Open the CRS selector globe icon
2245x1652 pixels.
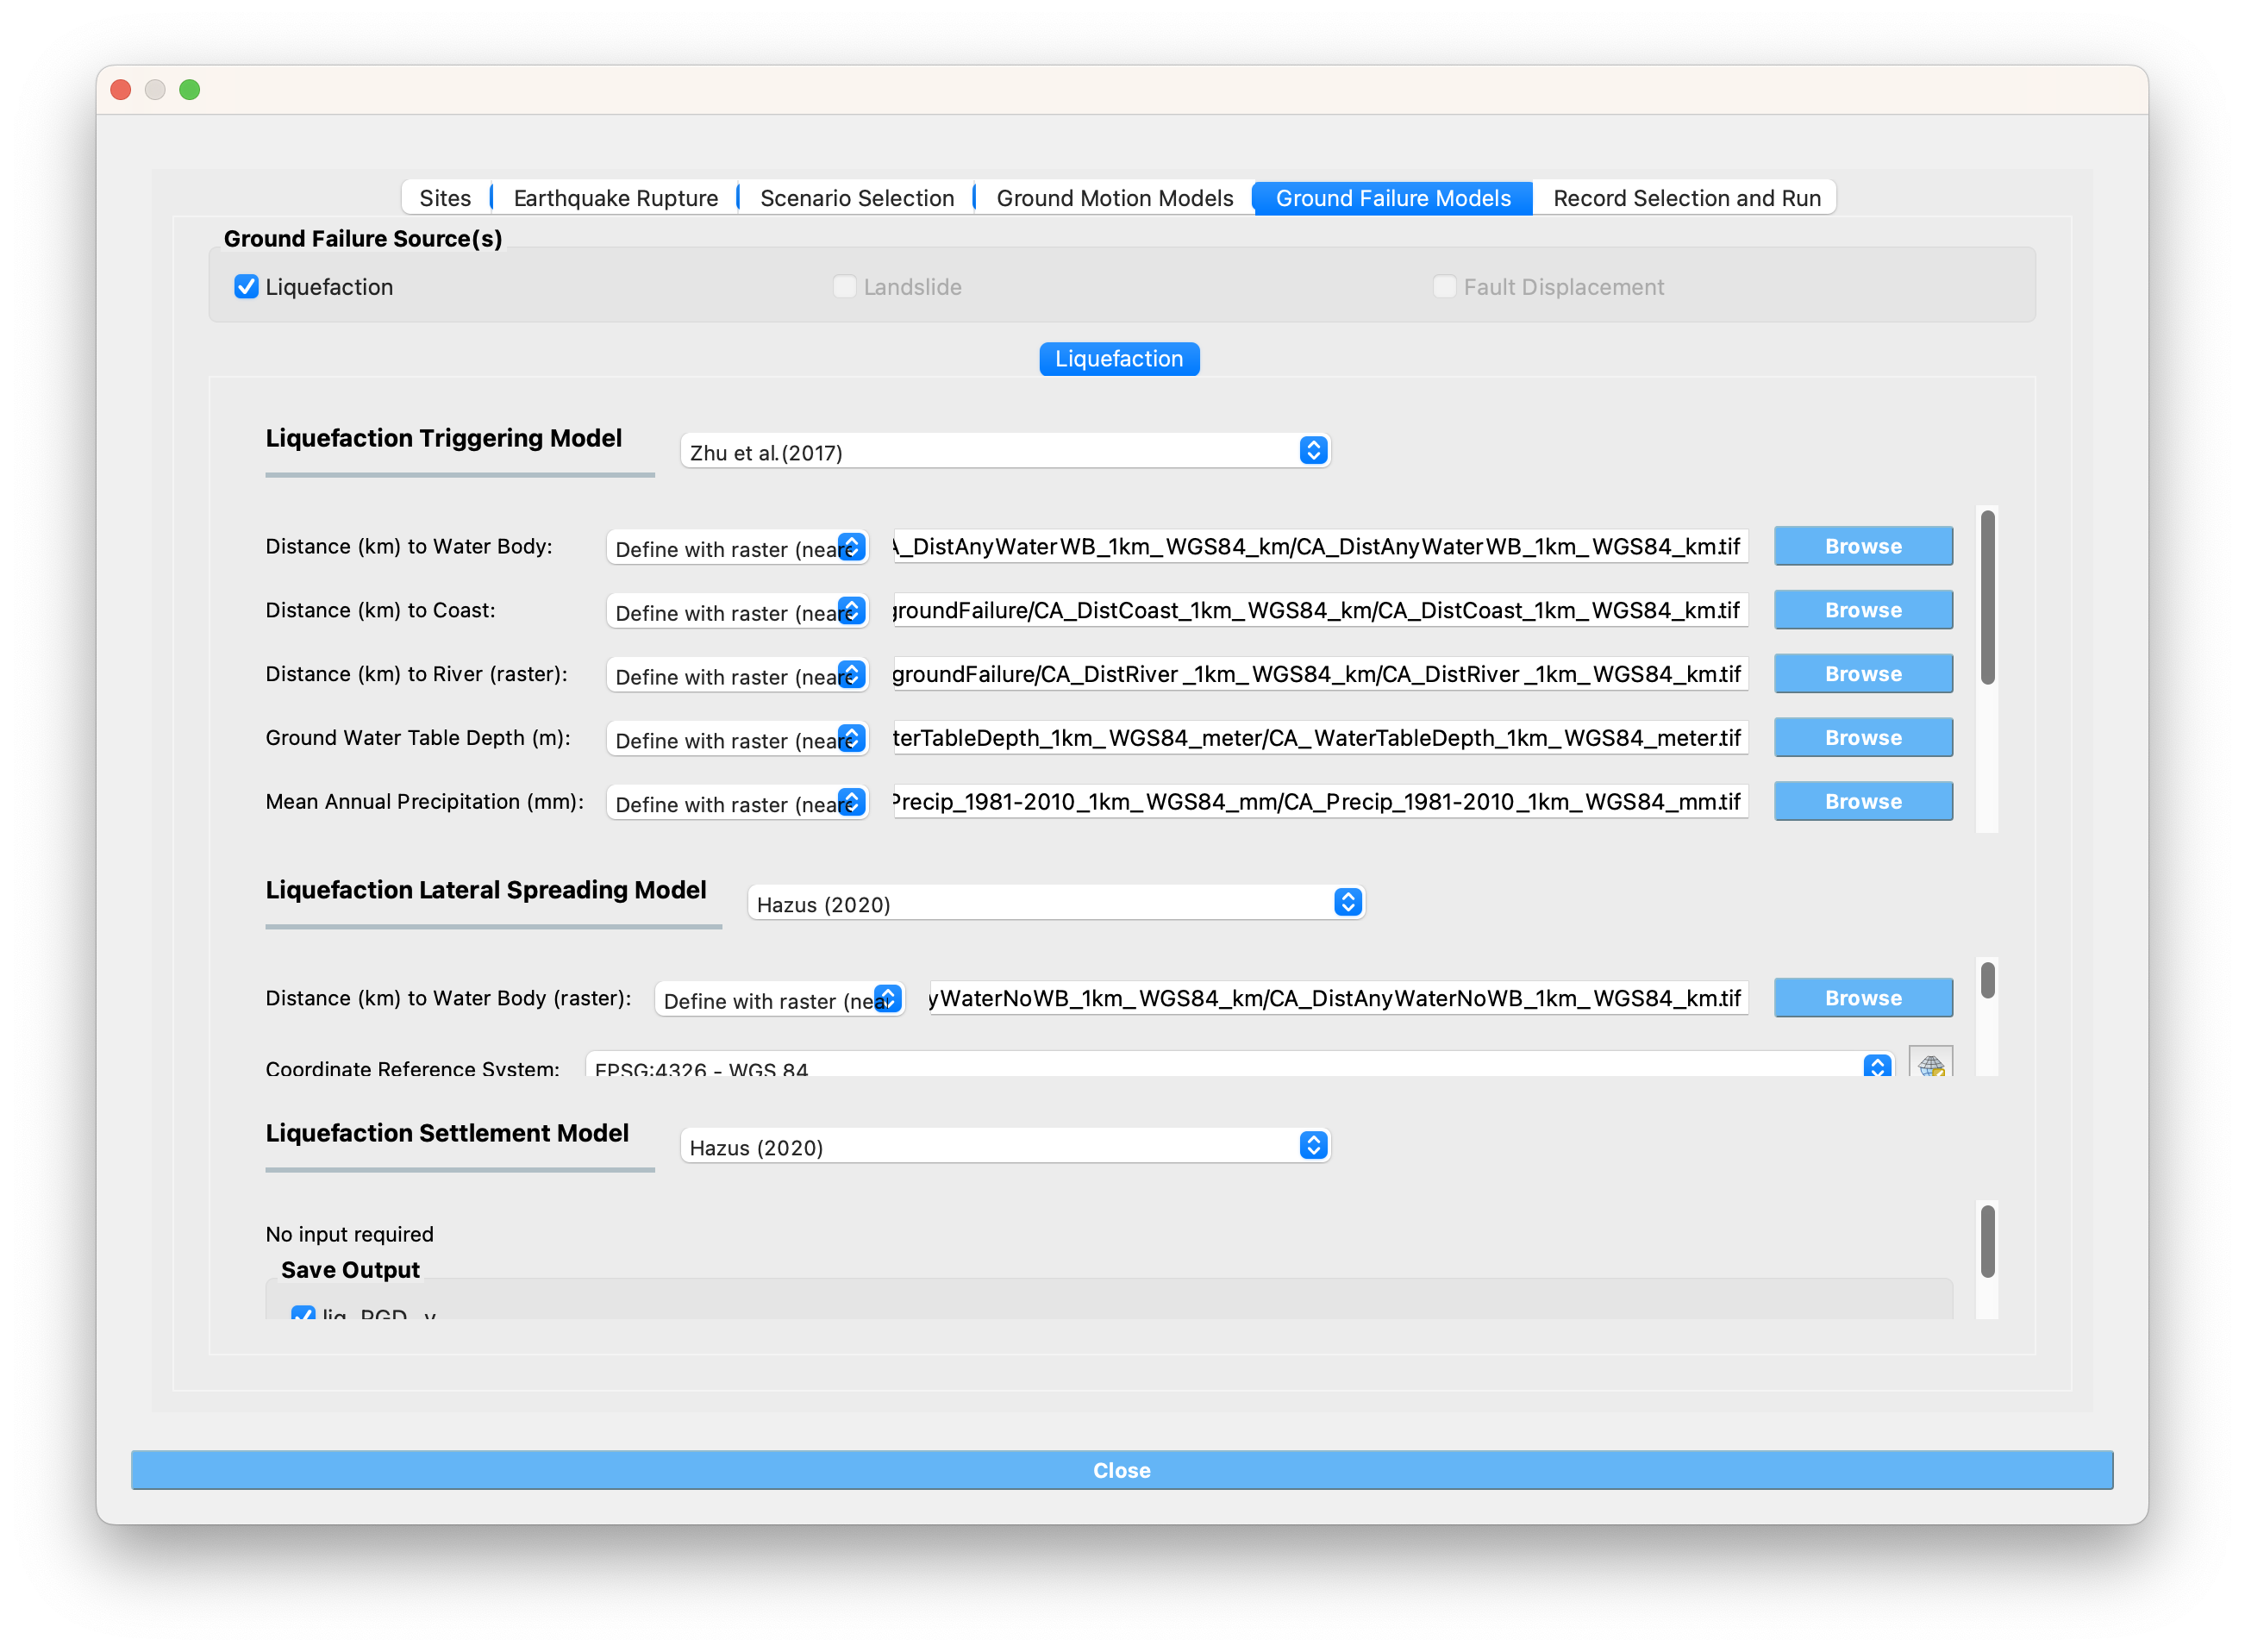coord(1930,1062)
